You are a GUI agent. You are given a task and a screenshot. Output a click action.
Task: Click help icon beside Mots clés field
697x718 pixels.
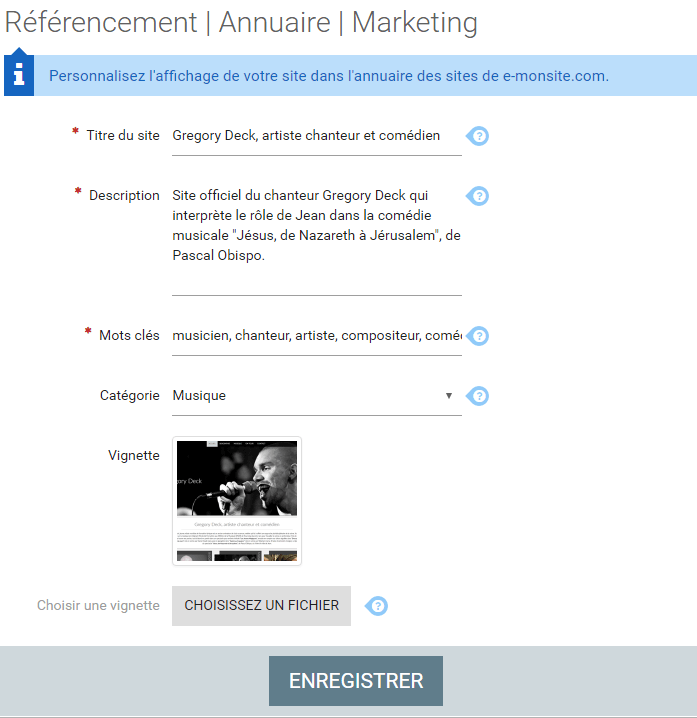click(x=478, y=336)
